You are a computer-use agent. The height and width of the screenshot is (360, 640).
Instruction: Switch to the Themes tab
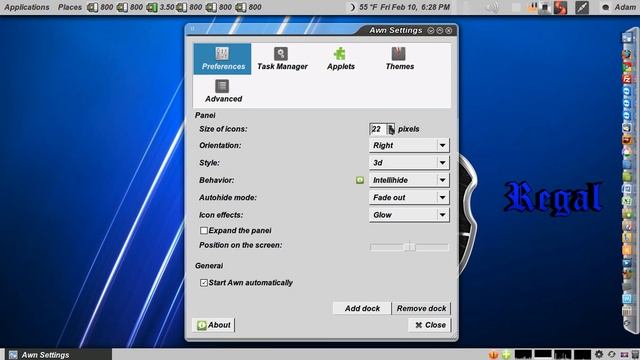pos(399,59)
